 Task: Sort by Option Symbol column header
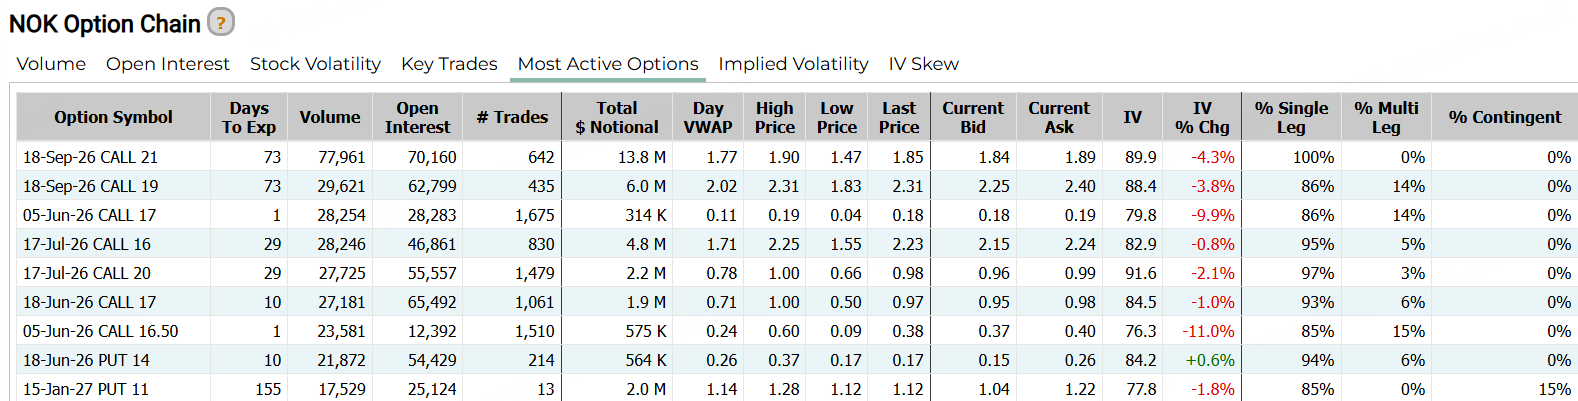point(113,117)
